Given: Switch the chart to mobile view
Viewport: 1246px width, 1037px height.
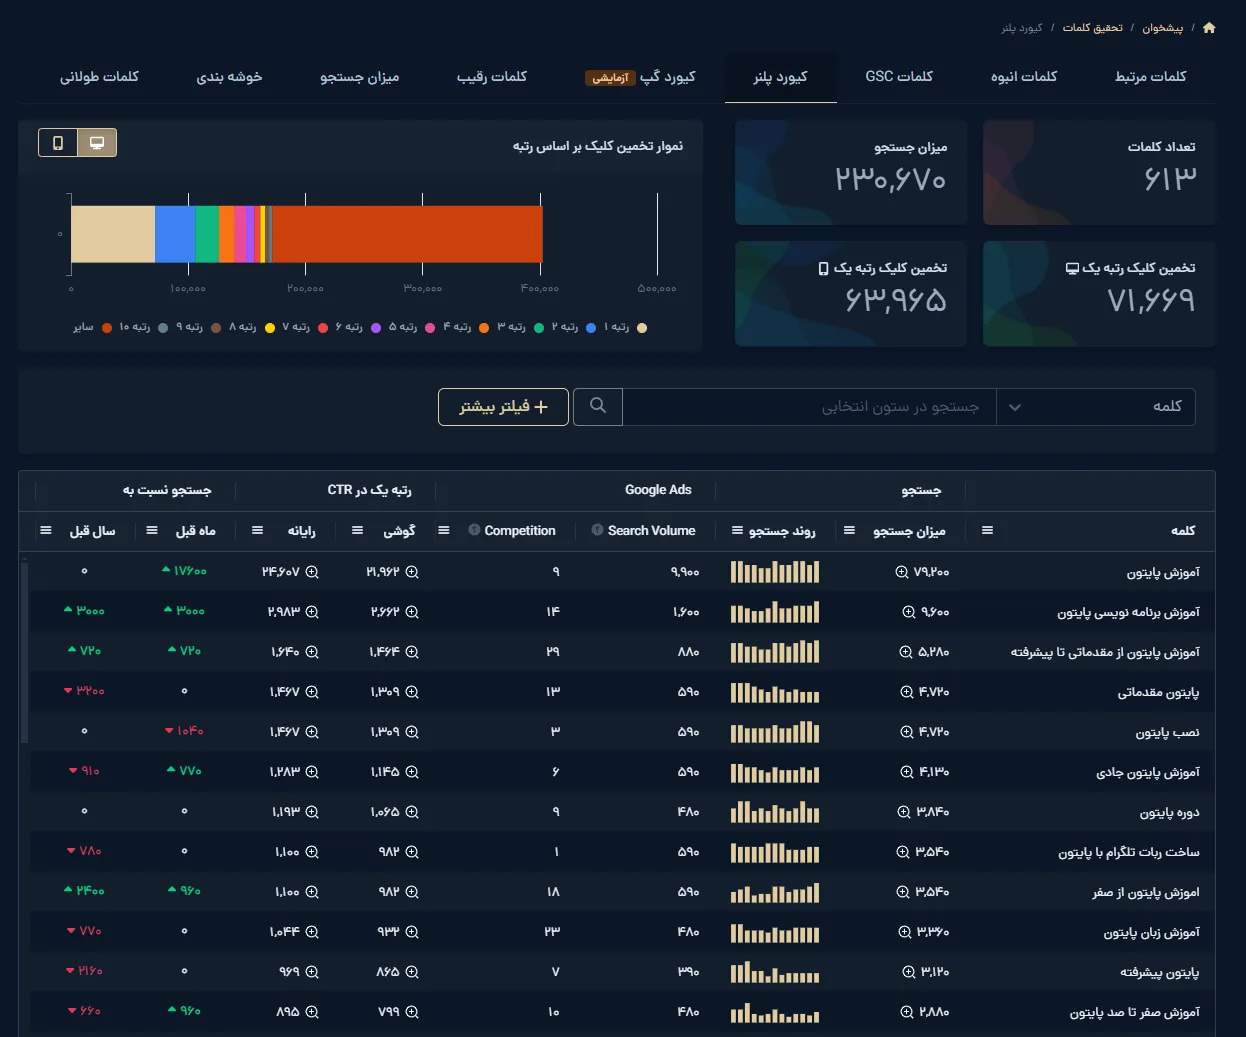Looking at the screenshot, I should coord(58,143).
